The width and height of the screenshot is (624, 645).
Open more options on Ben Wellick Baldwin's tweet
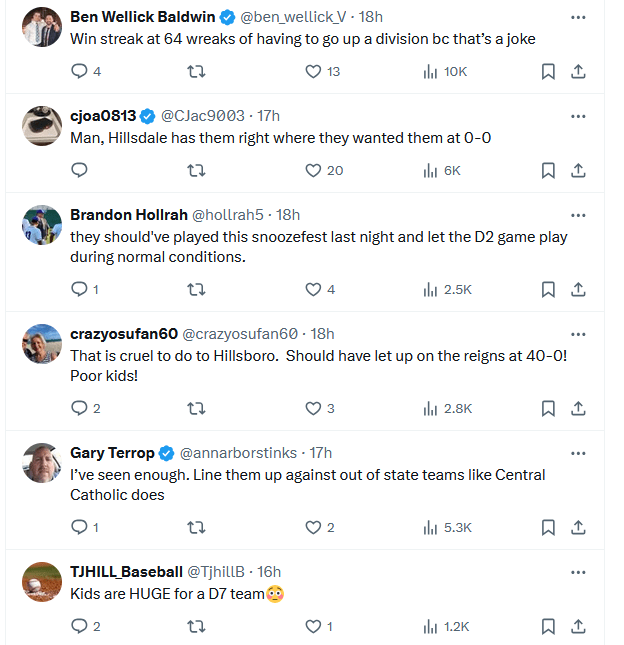[x=578, y=17]
